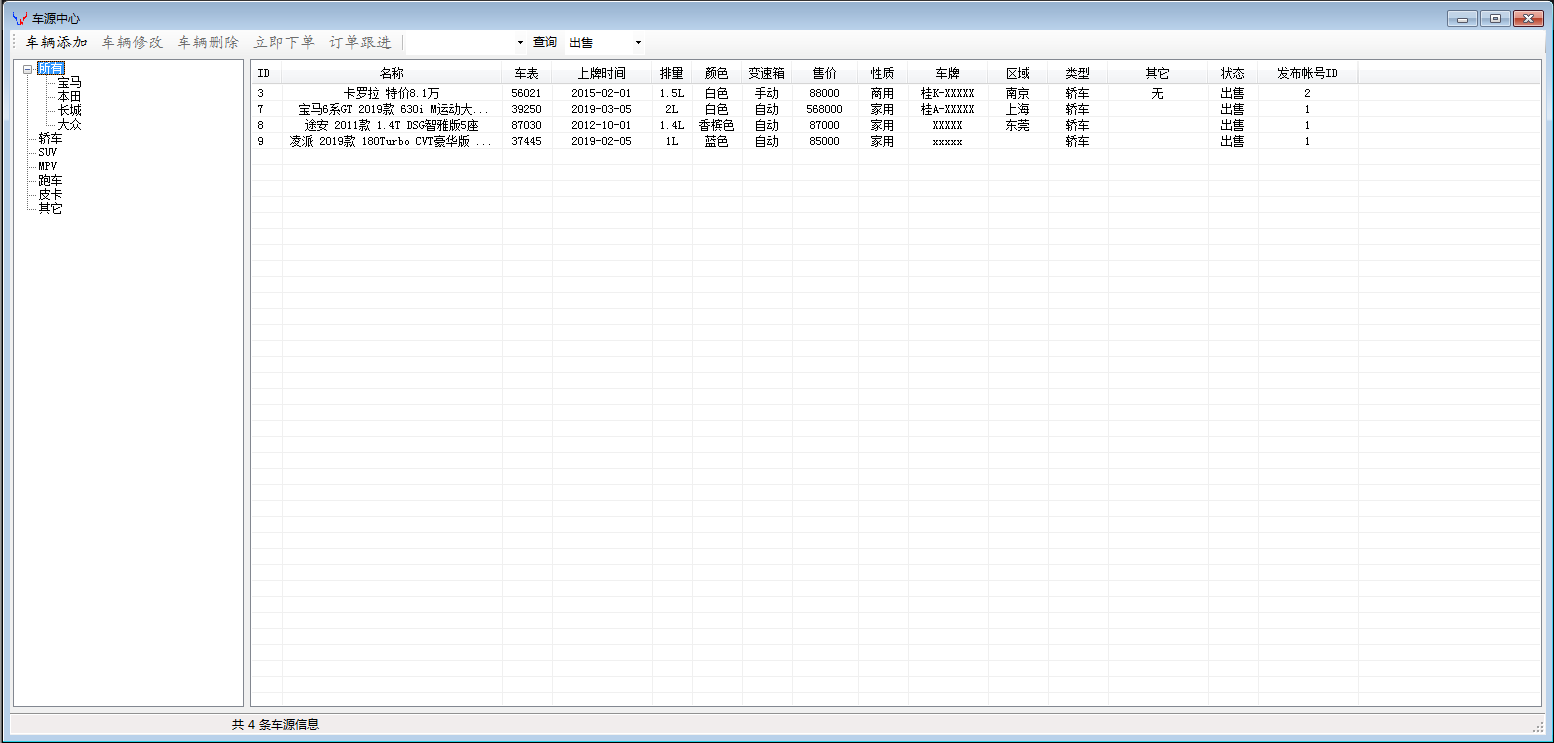Image resolution: width=1554 pixels, height=743 pixels.
Task: Click the 查询 search button
Action: click(x=544, y=42)
